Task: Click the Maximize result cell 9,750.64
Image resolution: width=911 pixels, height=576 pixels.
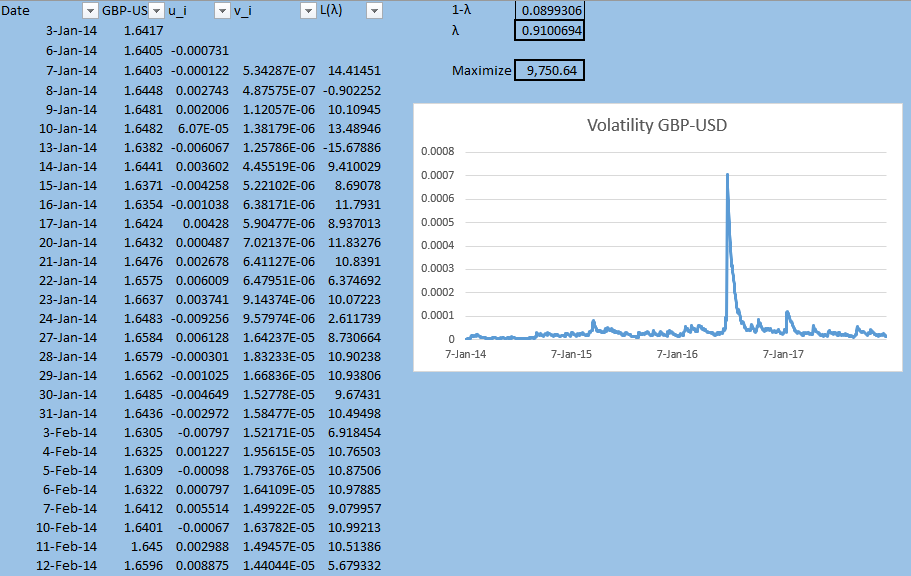Action: (x=549, y=71)
